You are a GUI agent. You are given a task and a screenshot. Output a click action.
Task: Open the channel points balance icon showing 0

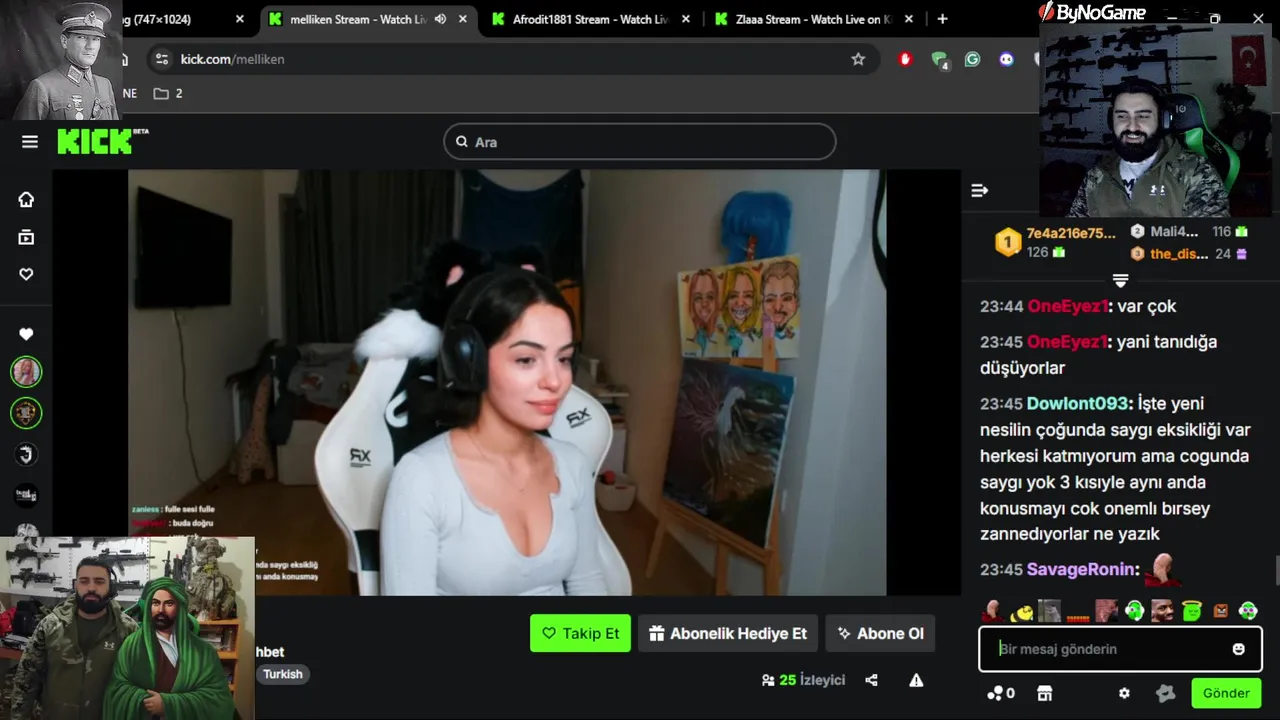1001,693
